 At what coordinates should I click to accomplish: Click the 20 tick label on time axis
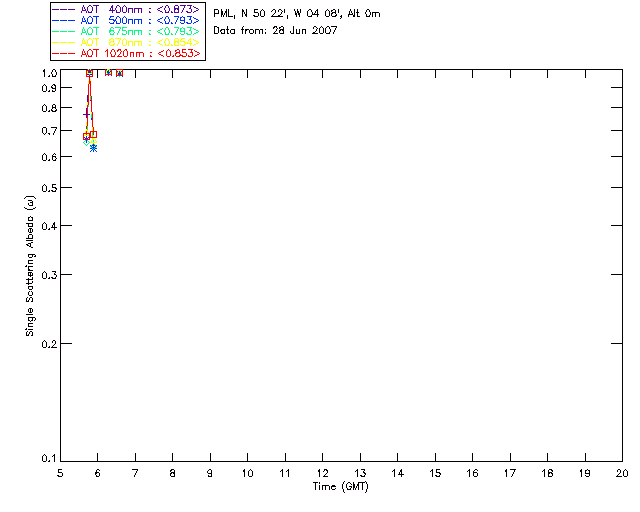622,472
